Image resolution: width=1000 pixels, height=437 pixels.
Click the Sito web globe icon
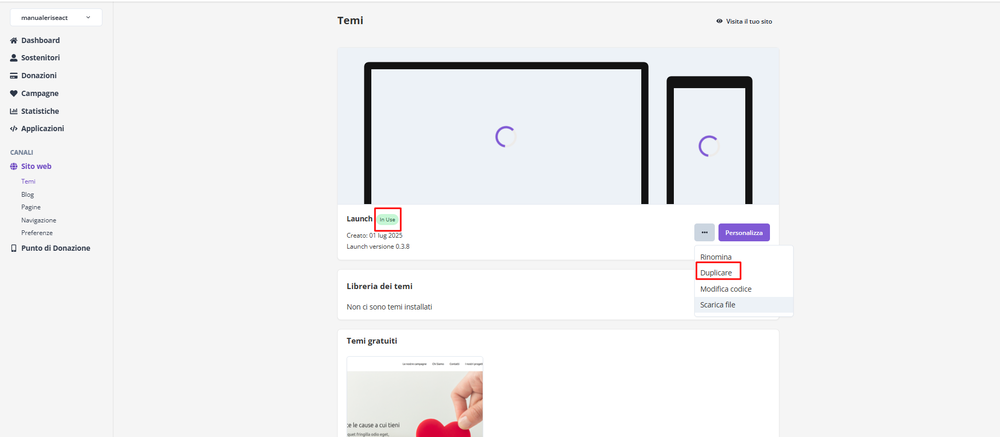click(14, 166)
